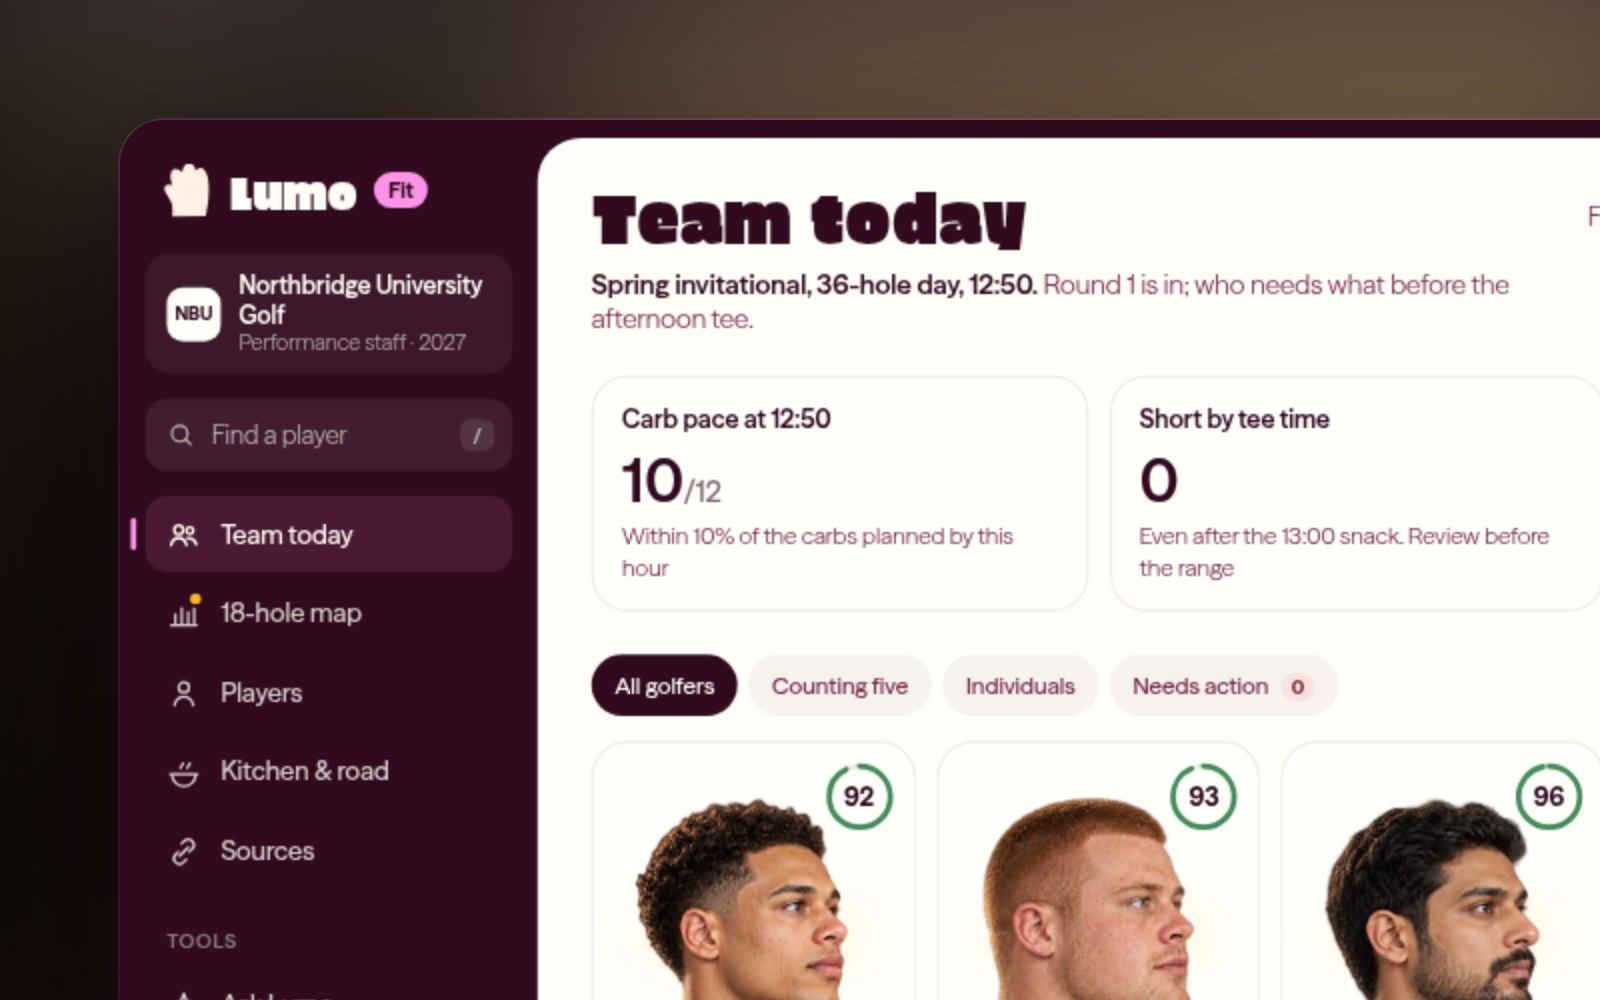This screenshot has height=1000, width=1600.
Task: Click the Lumo hand logo icon
Action: (187, 190)
